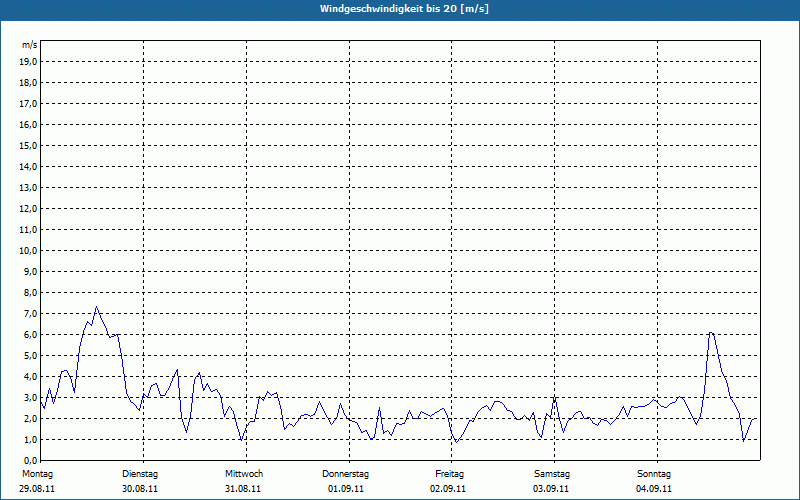Select the 16,0 y-axis label
Viewport: 800px width, 500px height.
[x=28, y=124]
